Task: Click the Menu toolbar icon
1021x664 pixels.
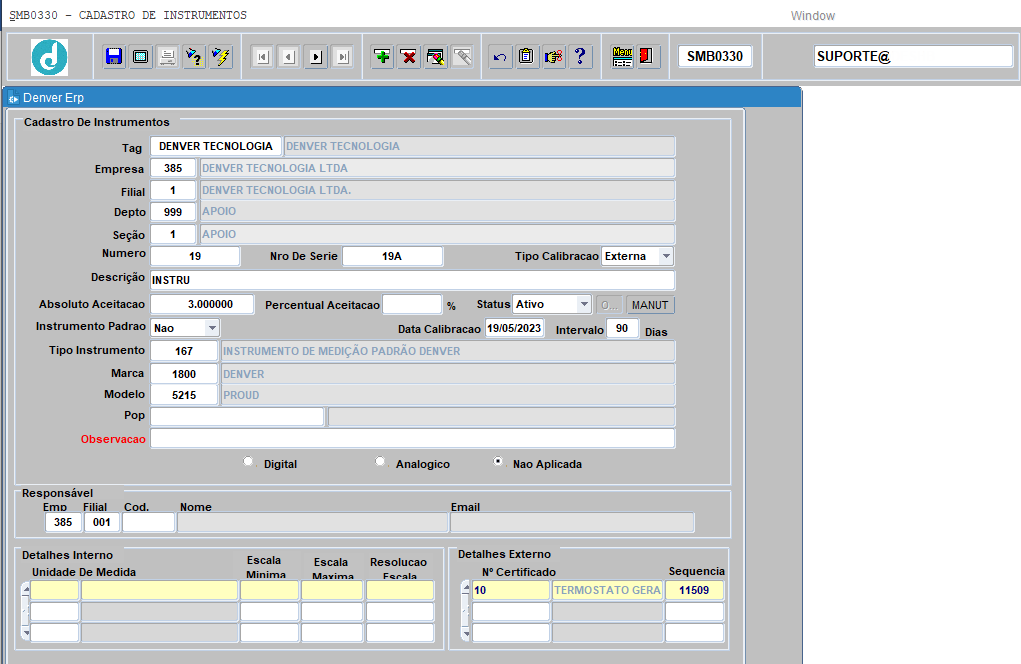Action: (x=622, y=57)
